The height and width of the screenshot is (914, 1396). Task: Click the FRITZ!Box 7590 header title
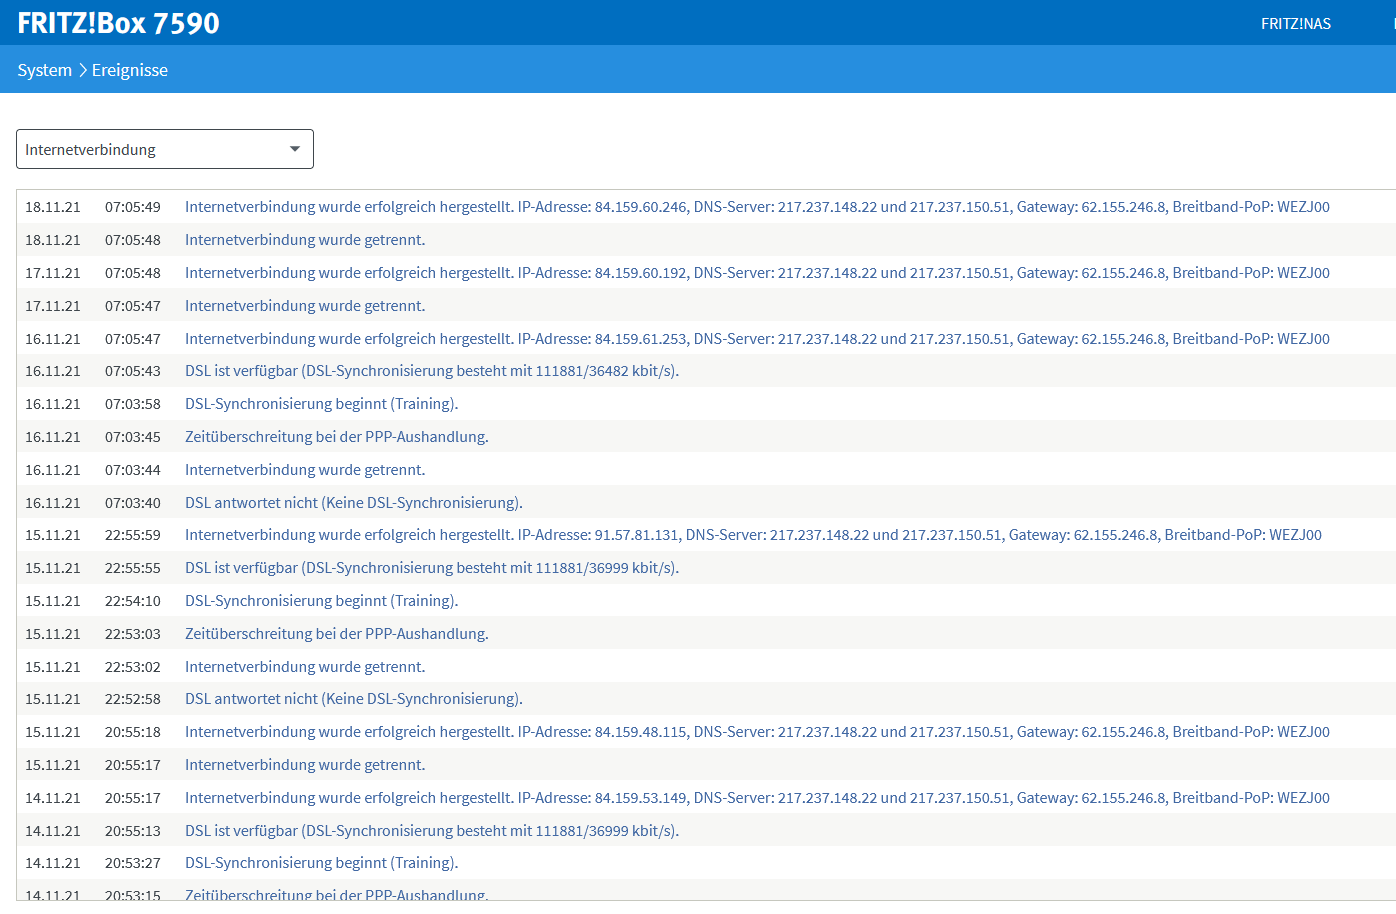118,23
